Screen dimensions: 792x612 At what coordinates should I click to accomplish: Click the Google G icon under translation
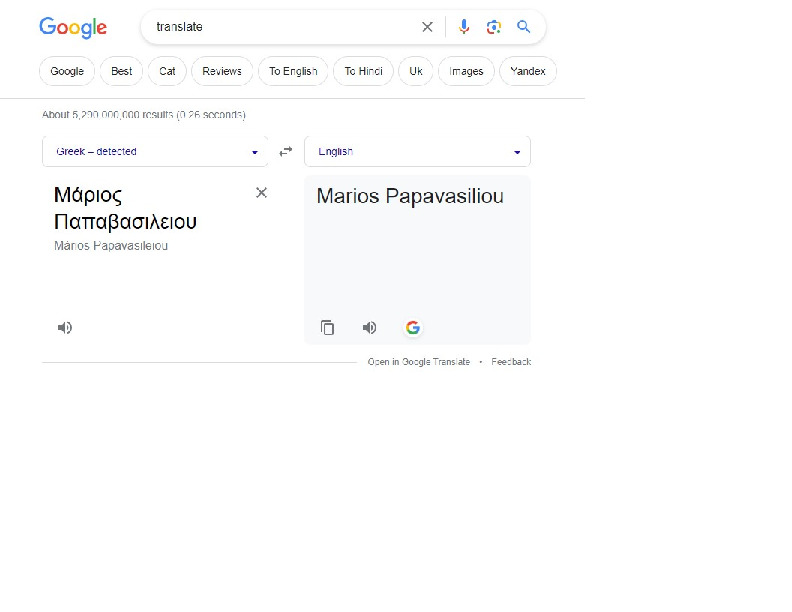tap(413, 327)
